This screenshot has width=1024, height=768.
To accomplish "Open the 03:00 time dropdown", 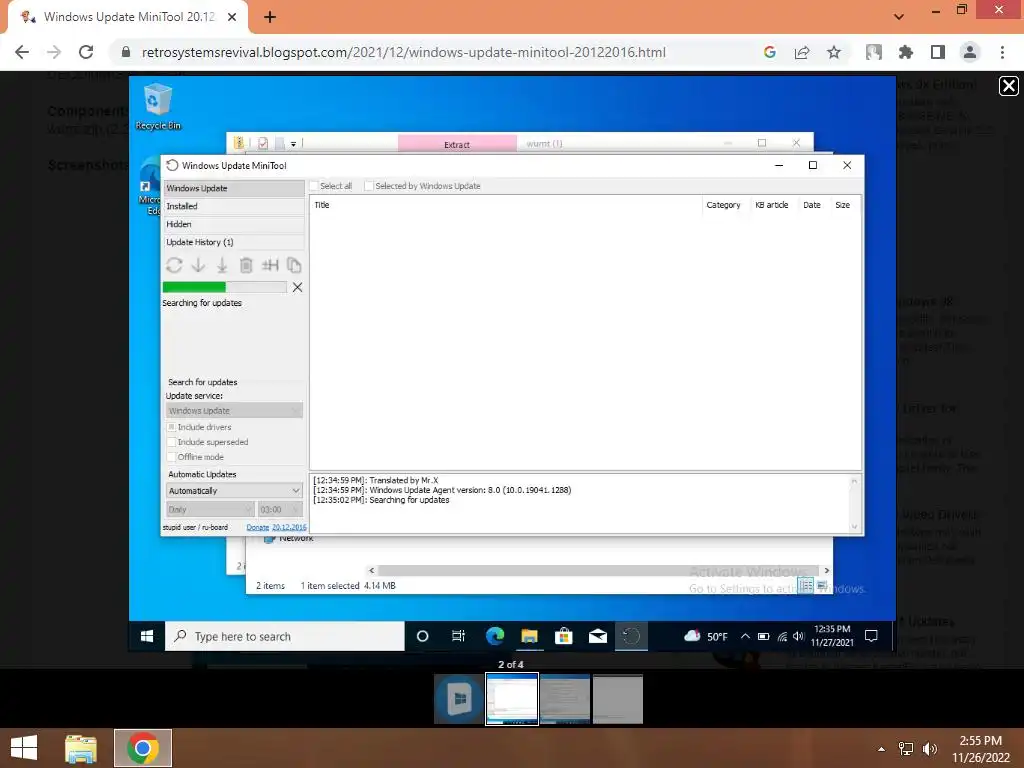I will (280, 509).
